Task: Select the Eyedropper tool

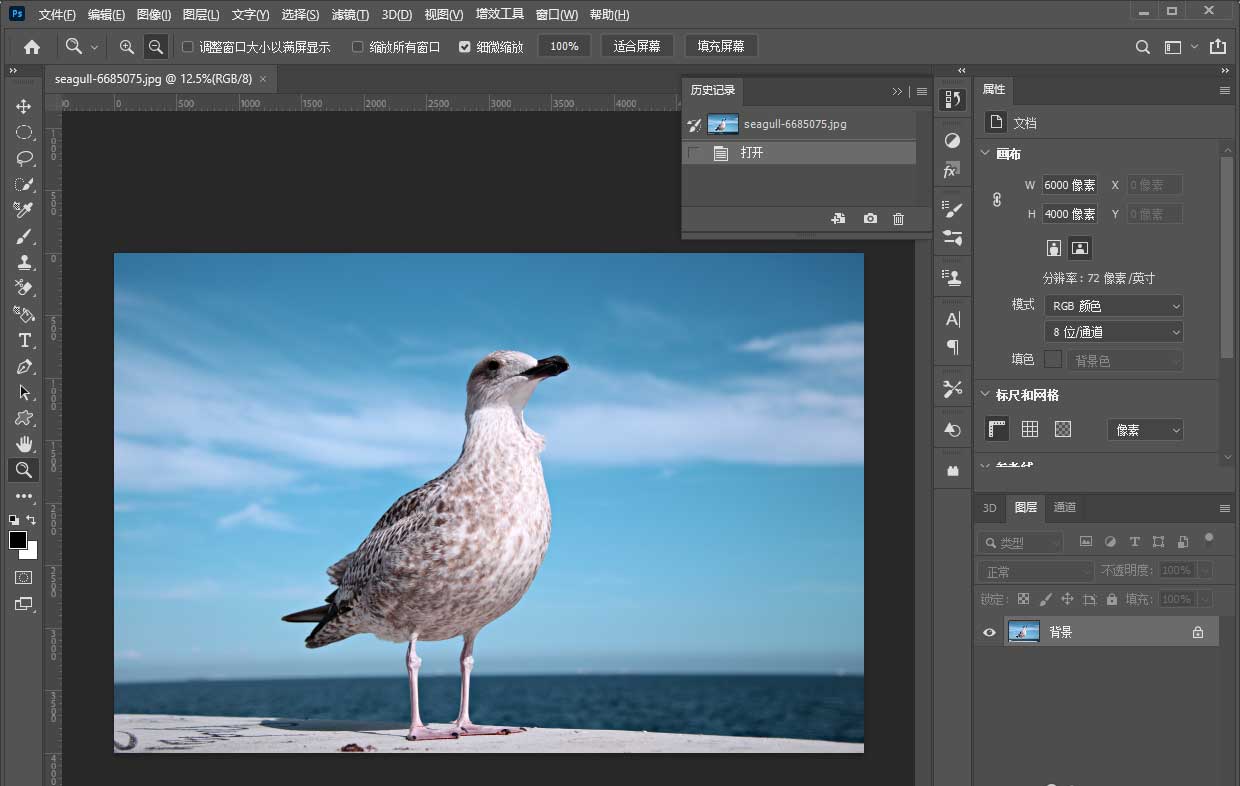Action: pos(24,210)
